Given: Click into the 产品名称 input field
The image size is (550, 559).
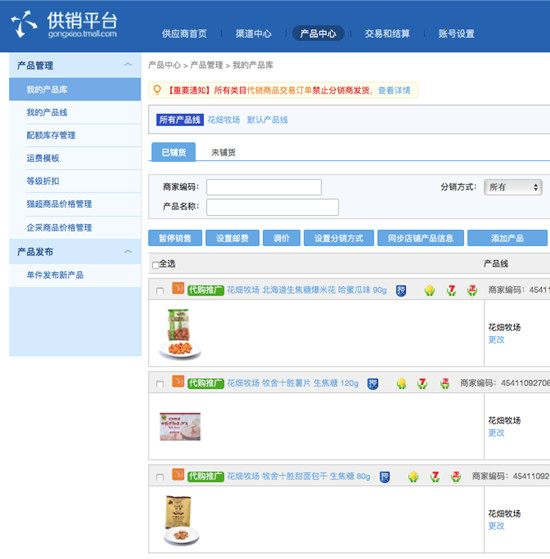Looking at the screenshot, I should pyautogui.click(x=272, y=207).
